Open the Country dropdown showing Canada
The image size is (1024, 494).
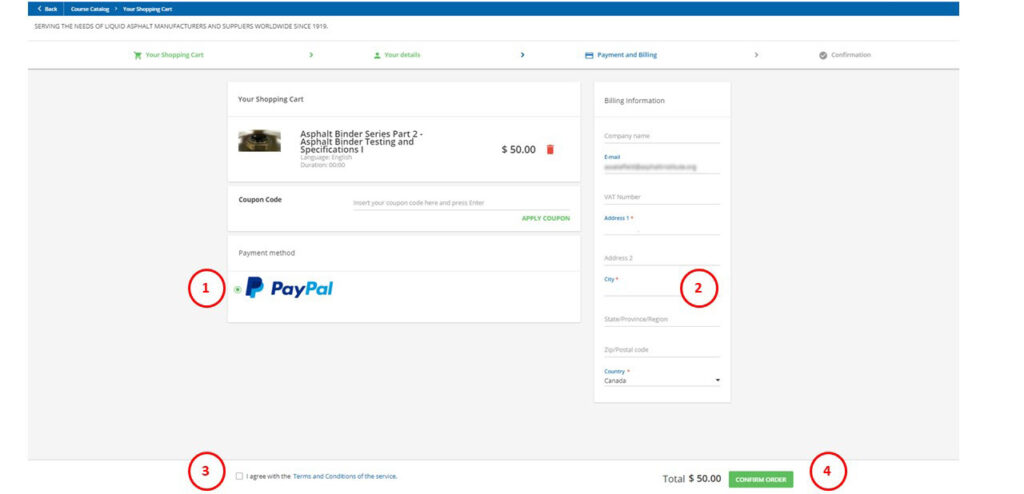pos(662,380)
